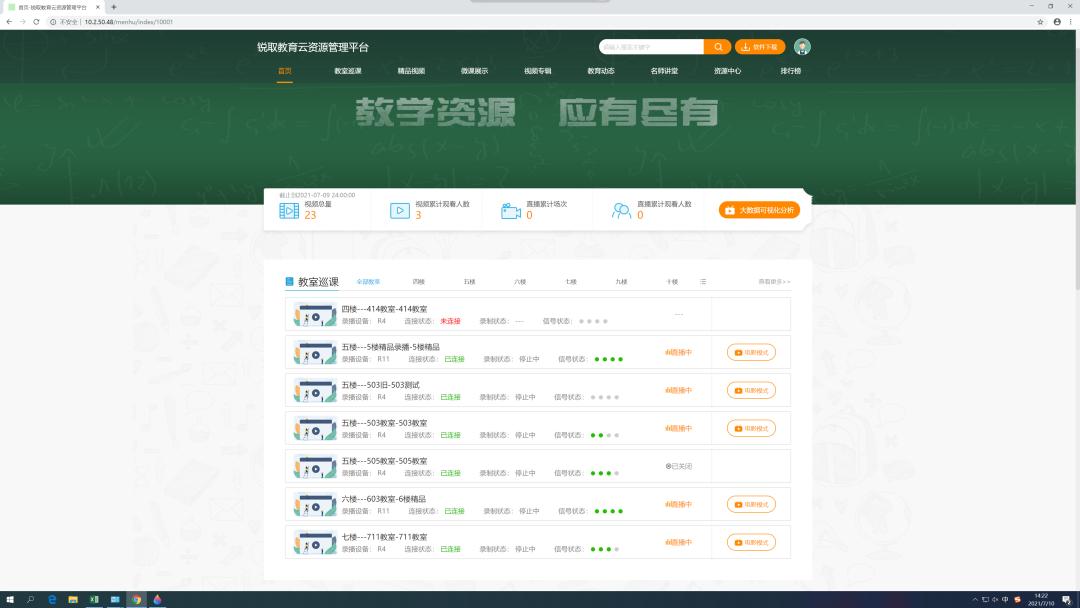This screenshot has height=608, width=1080.
Task: Click the 直播累计场次 camera icon
Action: tap(511, 210)
